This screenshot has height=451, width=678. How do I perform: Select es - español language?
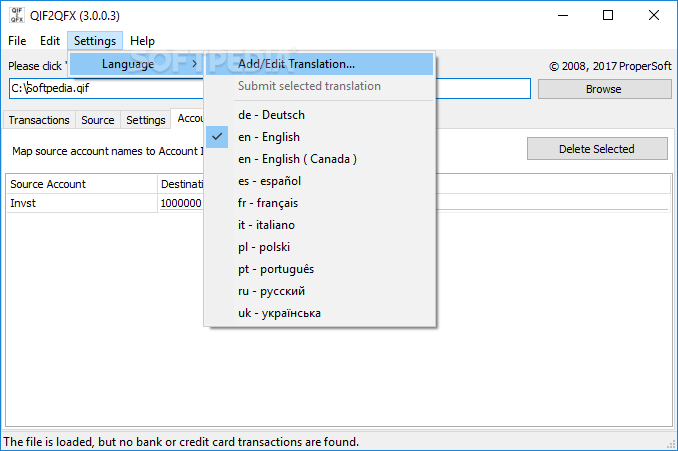point(320,181)
